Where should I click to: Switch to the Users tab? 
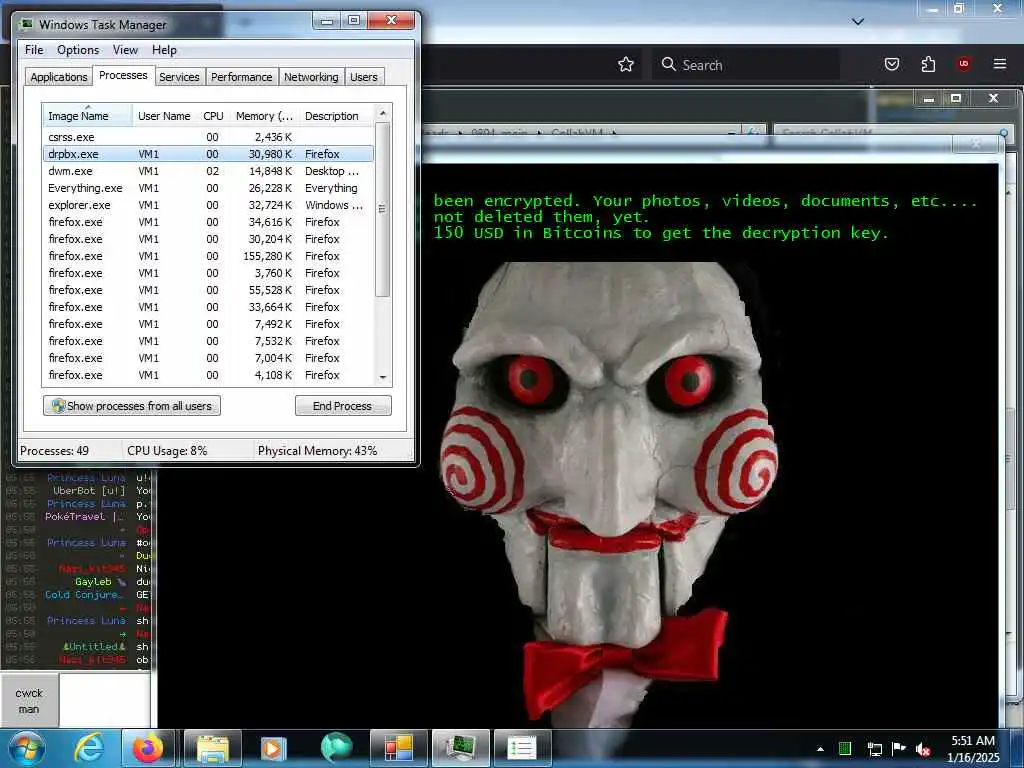point(364,77)
